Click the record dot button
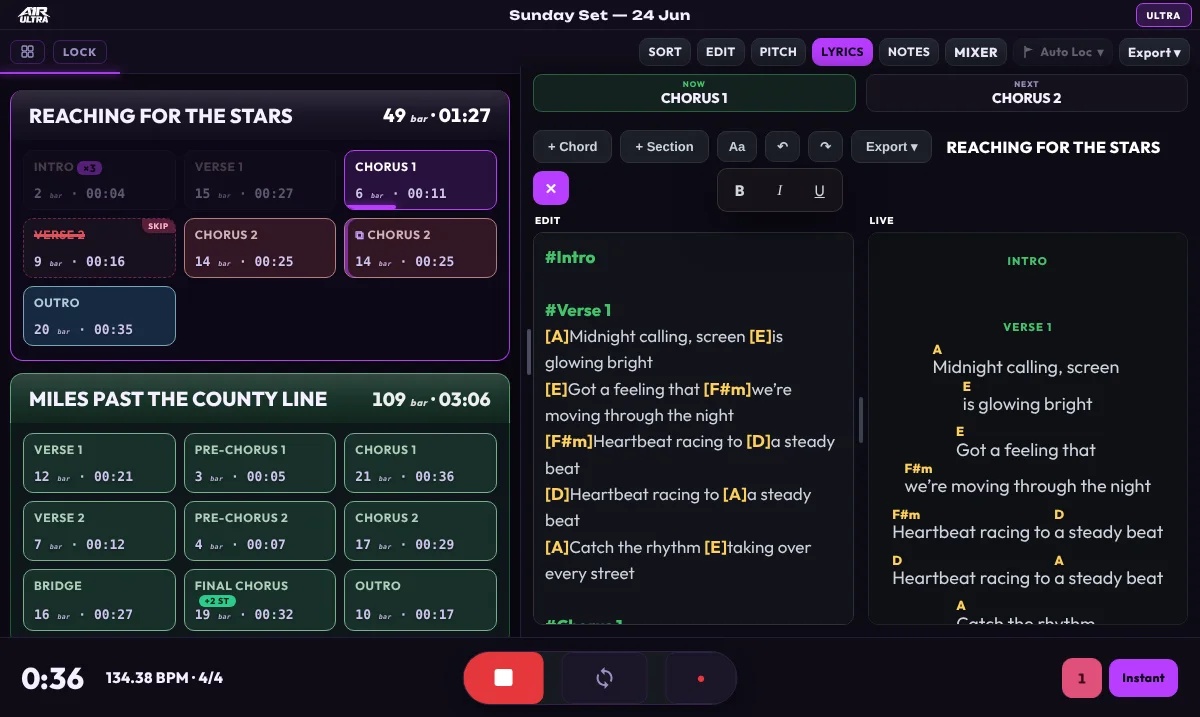1200x717 pixels. [x=700, y=678]
